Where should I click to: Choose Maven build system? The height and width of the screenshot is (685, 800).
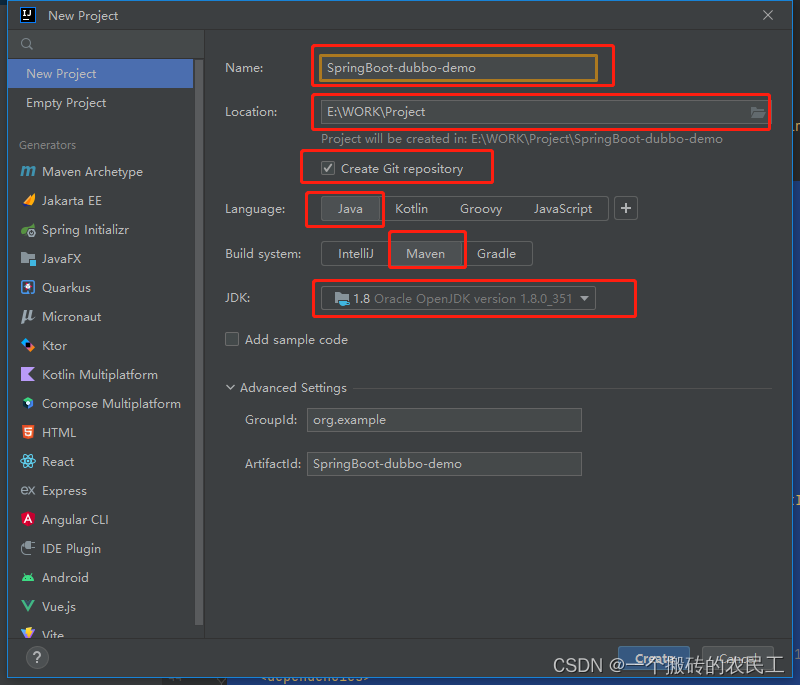click(426, 253)
